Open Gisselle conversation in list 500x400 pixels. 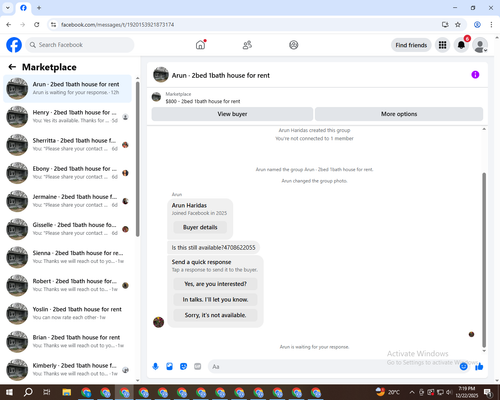click(67, 229)
